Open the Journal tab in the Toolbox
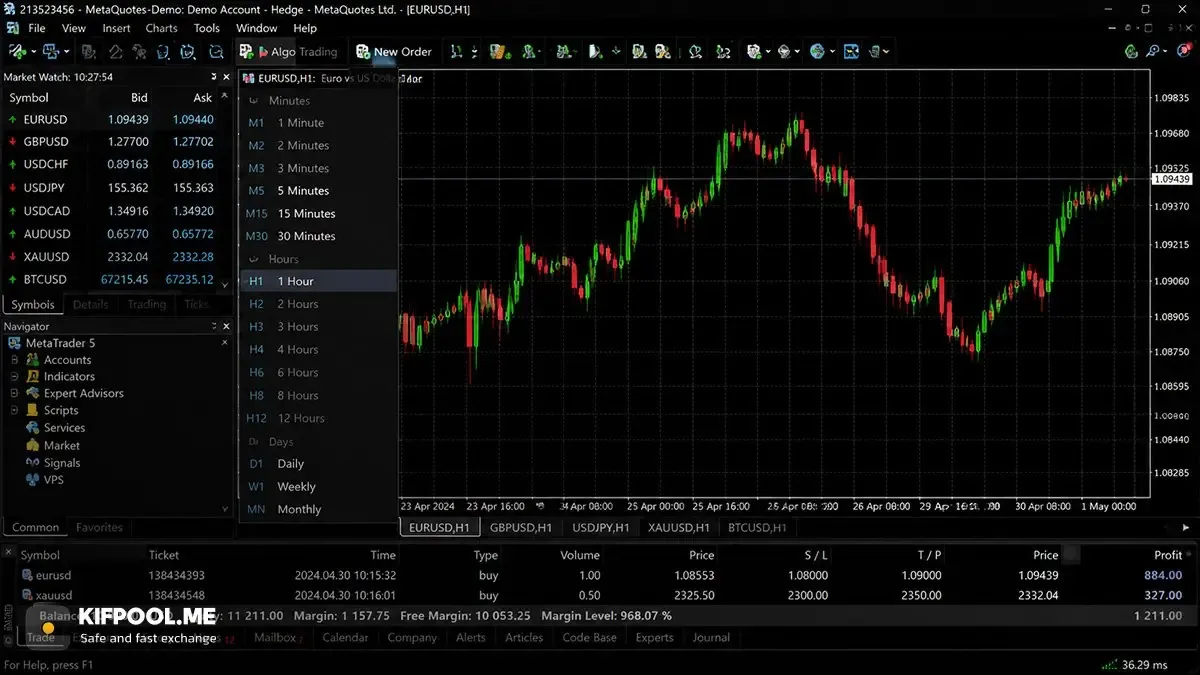The image size is (1200, 675). 711,637
